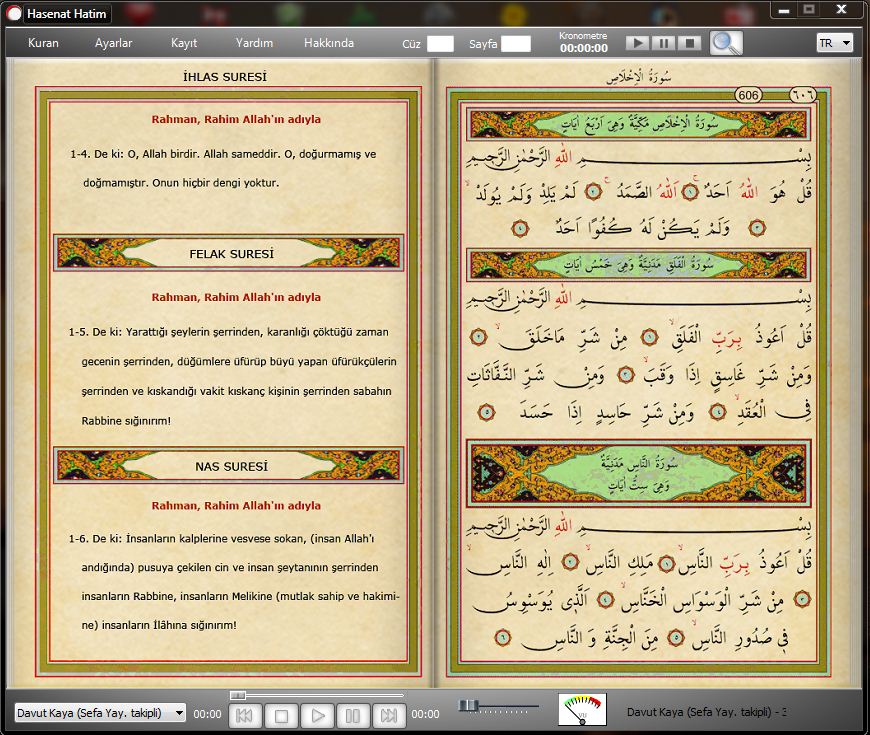Stop the audio recitation

[281, 716]
